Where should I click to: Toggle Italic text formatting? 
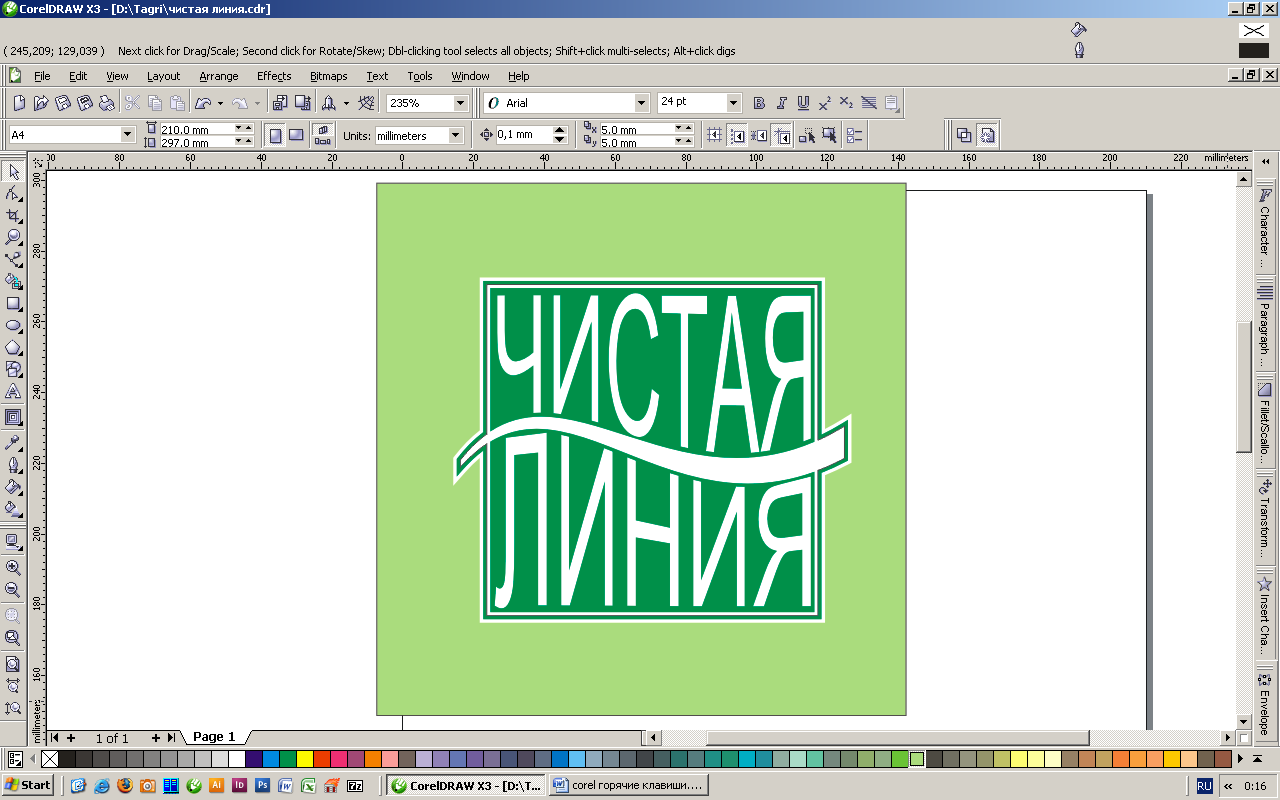[781, 103]
